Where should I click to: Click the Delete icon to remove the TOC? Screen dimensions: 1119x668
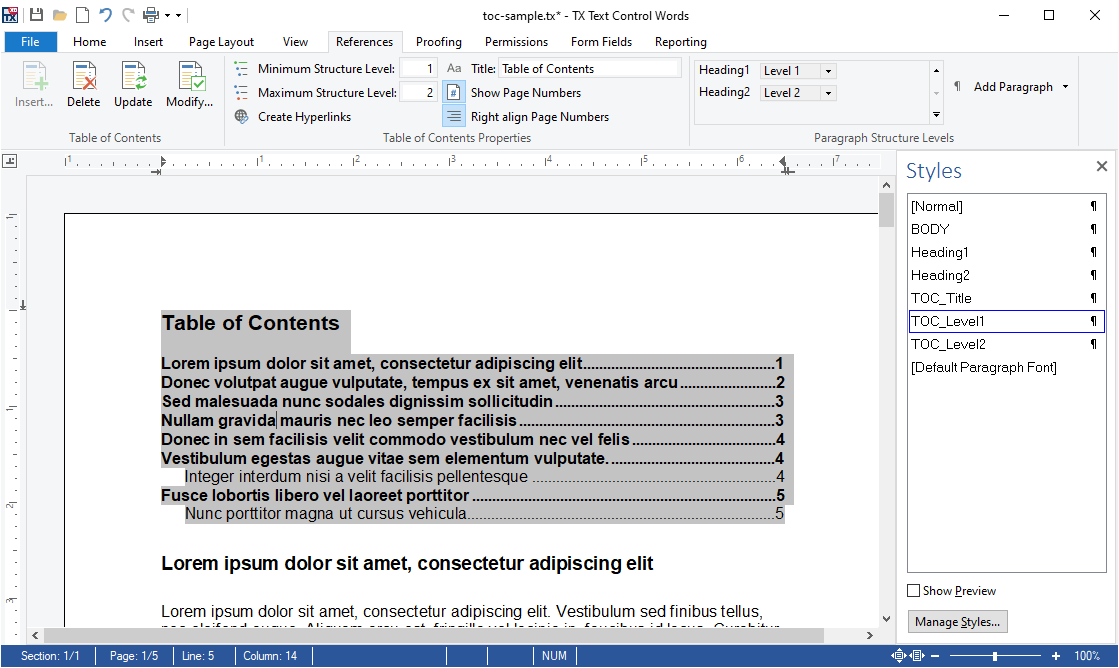pyautogui.click(x=84, y=85)
